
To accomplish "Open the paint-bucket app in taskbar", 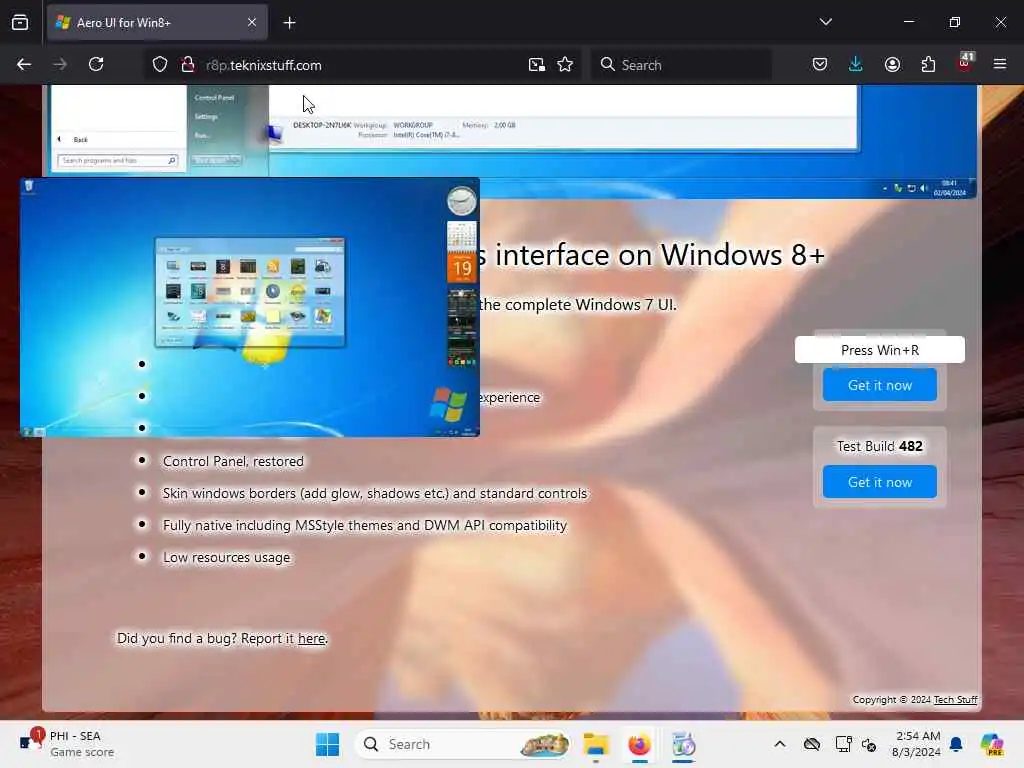I will pyautogui.click(x=683, y=744).
